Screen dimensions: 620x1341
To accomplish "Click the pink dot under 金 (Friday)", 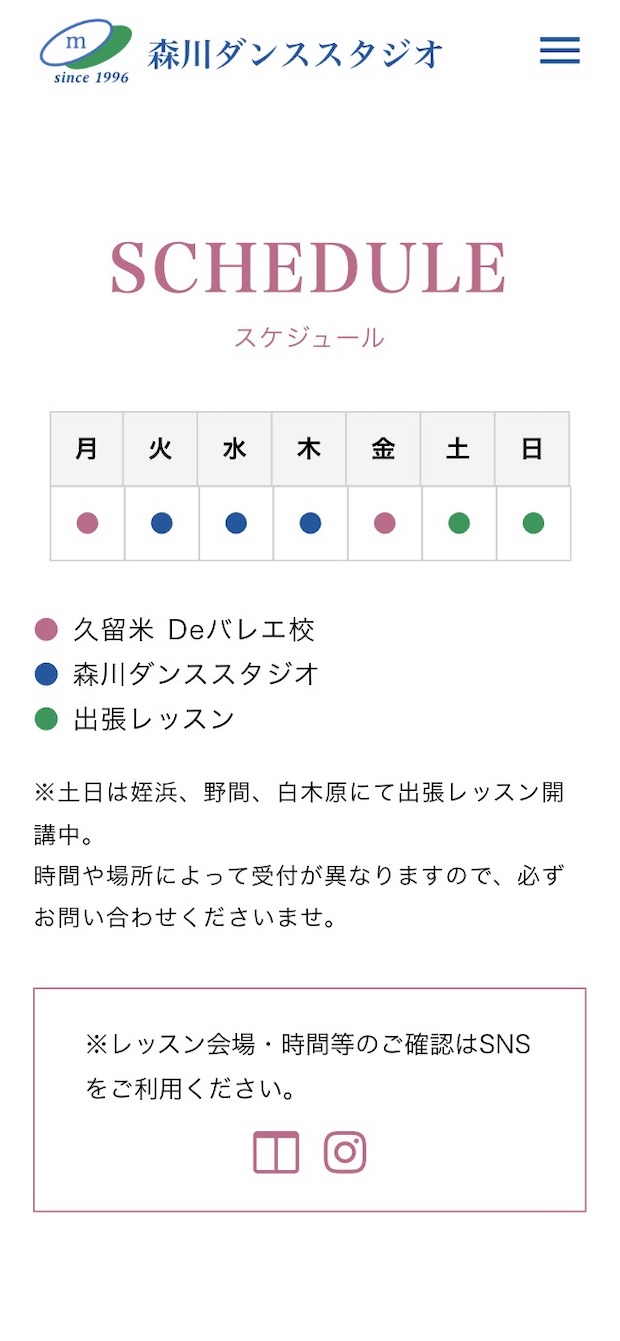I will (x=383, y=522).
